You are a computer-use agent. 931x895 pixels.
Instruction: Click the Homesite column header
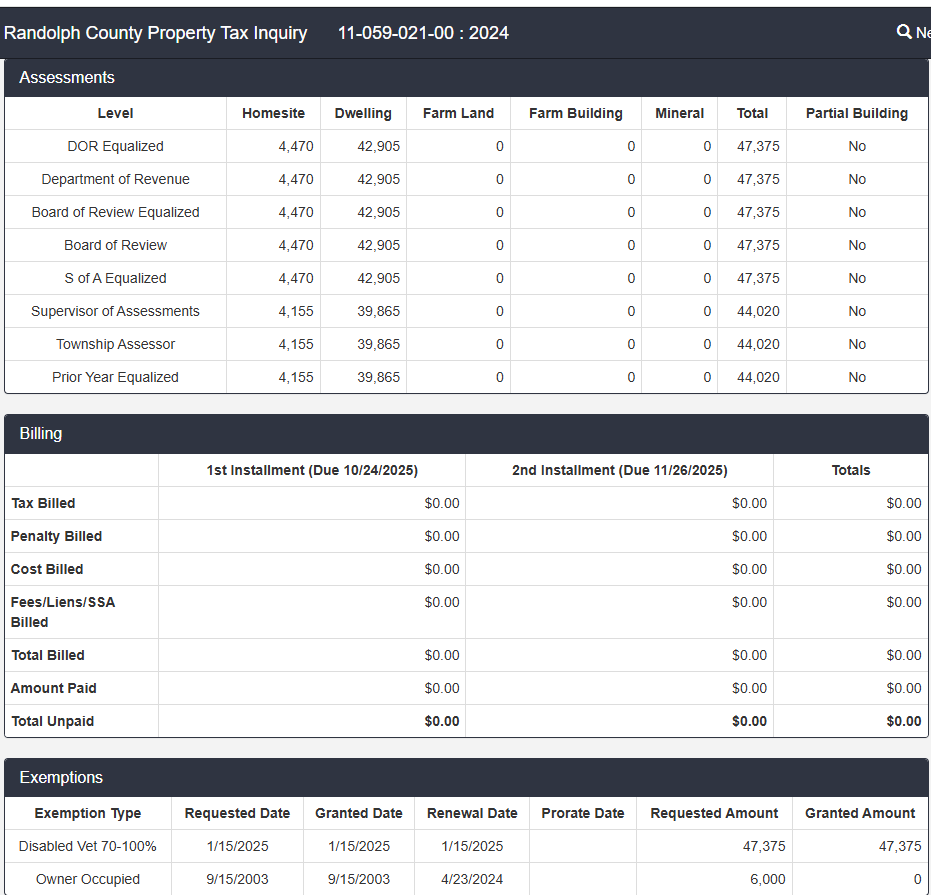[x=273, y=113]
